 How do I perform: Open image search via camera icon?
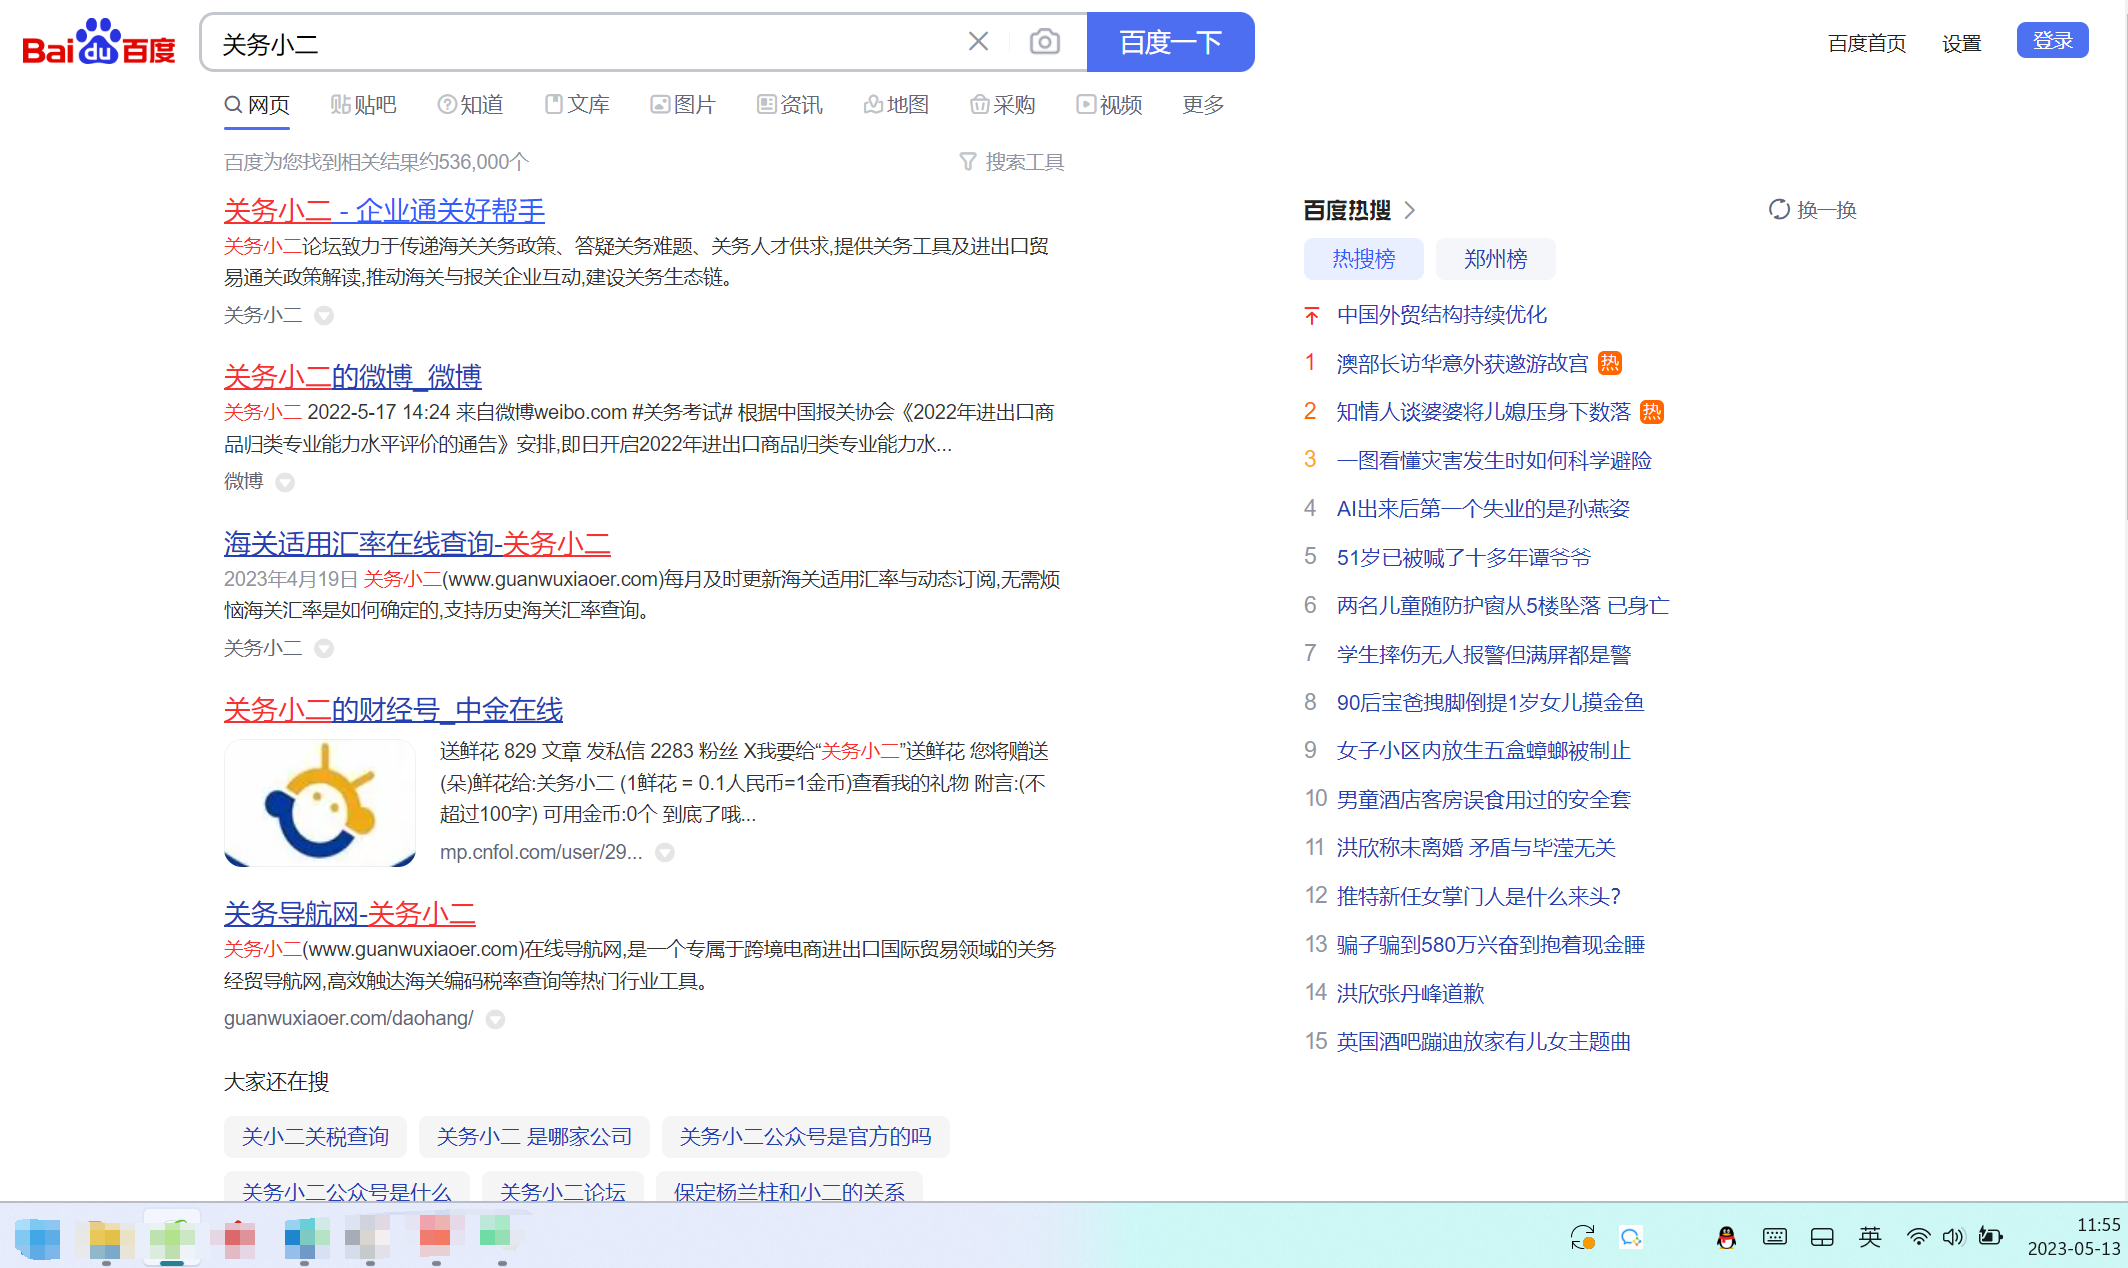click(1044, 41)
